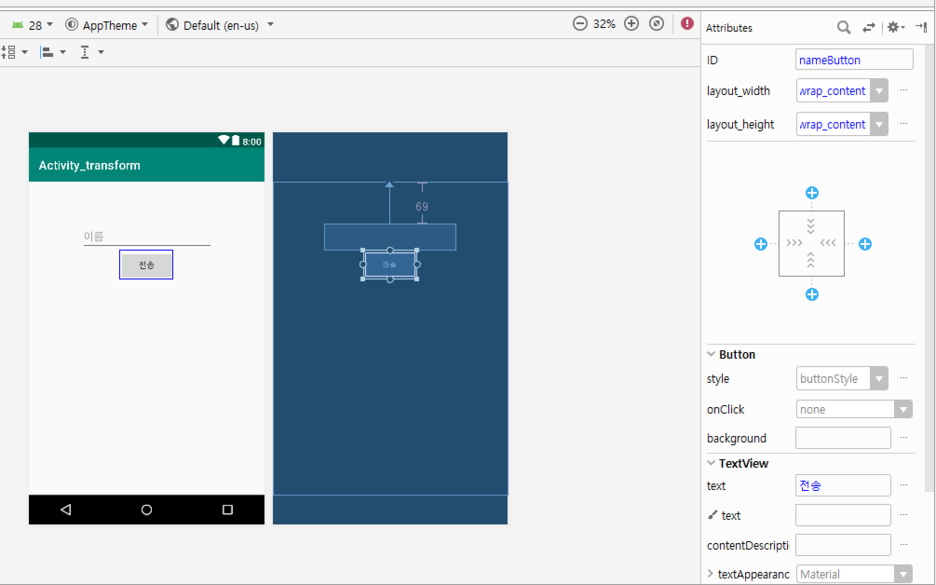Click the ID field containing nameButton
Image resolution: width=936 pixels, height=585 pixels.
pos(854,60)
